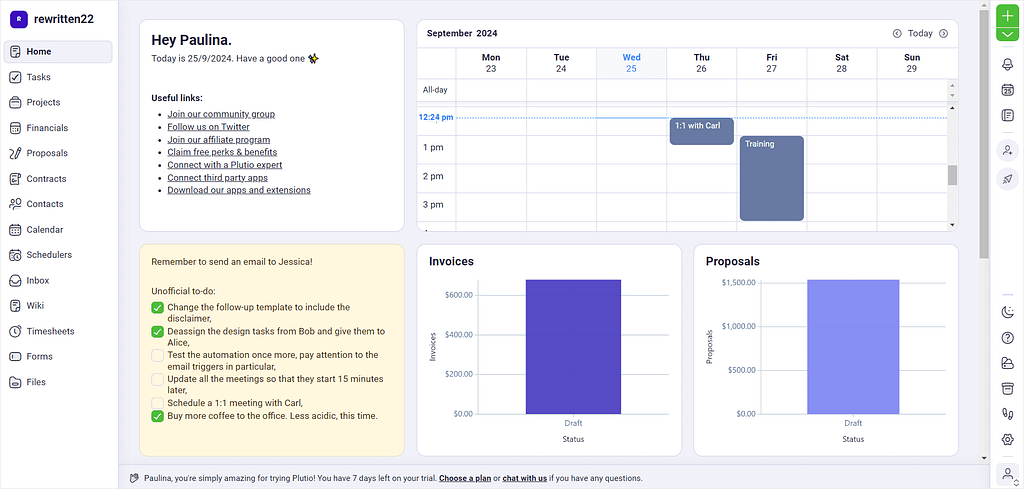Click the footsteps icon

tap(1007, 414)
